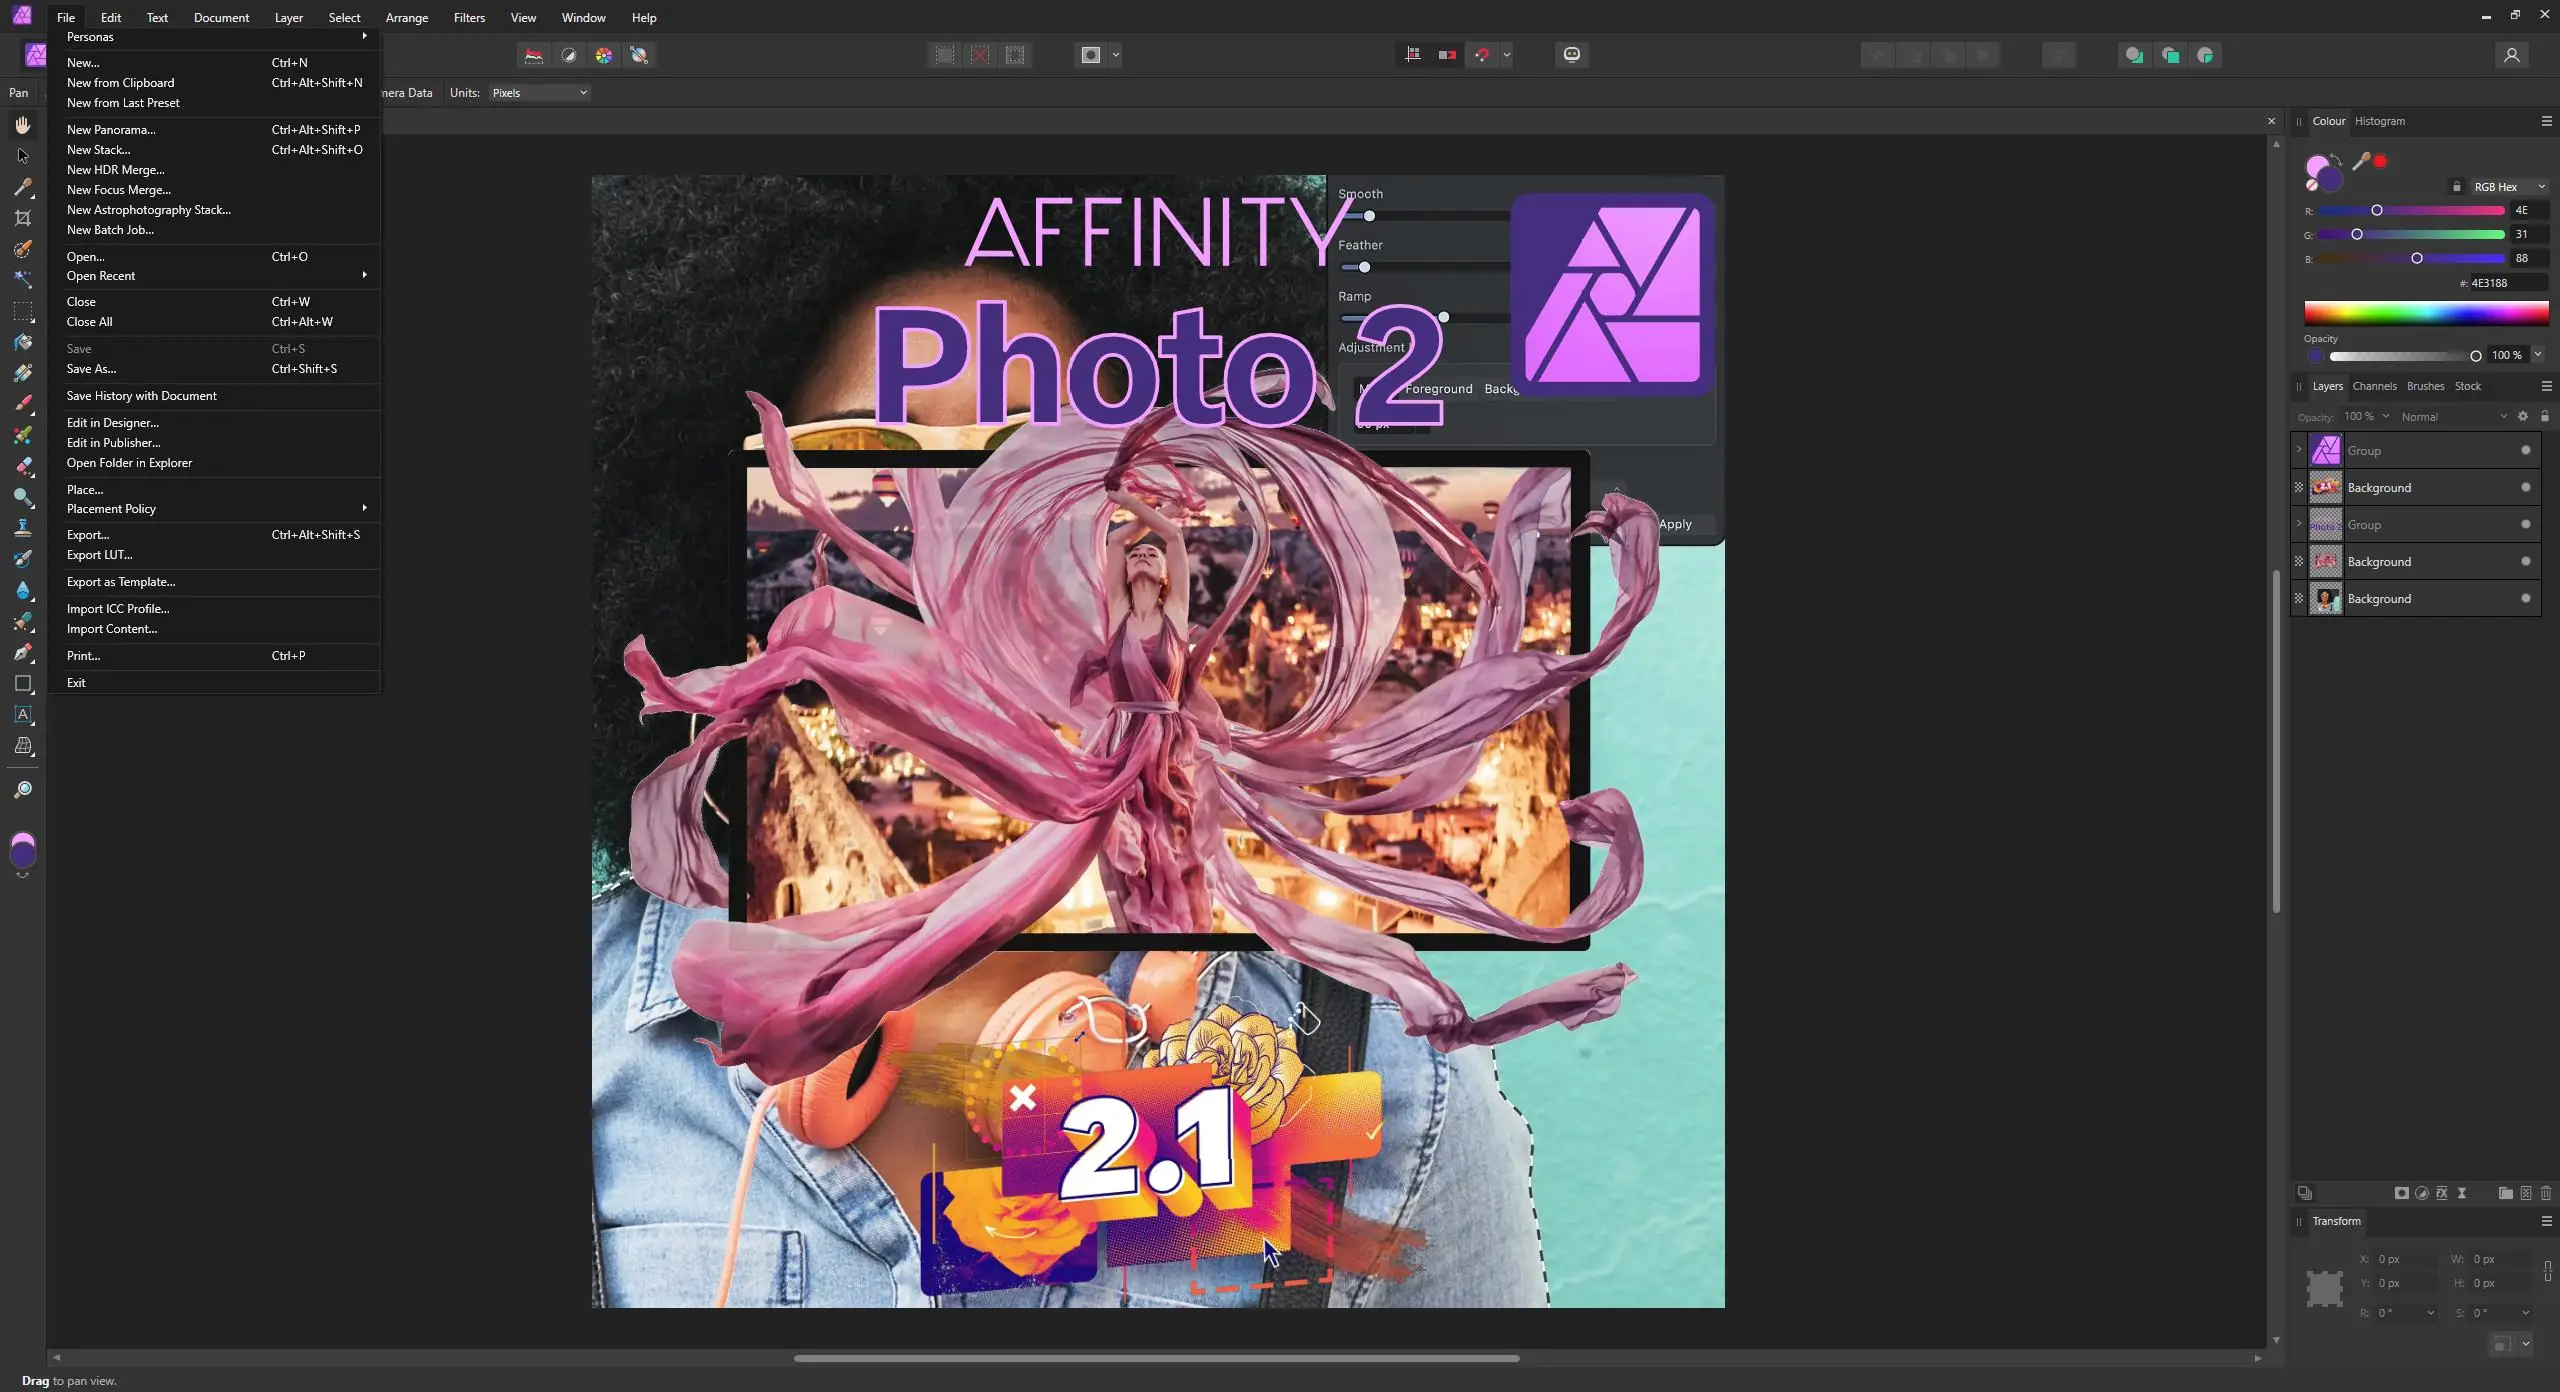Click the colour spectrum bar

(x=2426, y=314)
